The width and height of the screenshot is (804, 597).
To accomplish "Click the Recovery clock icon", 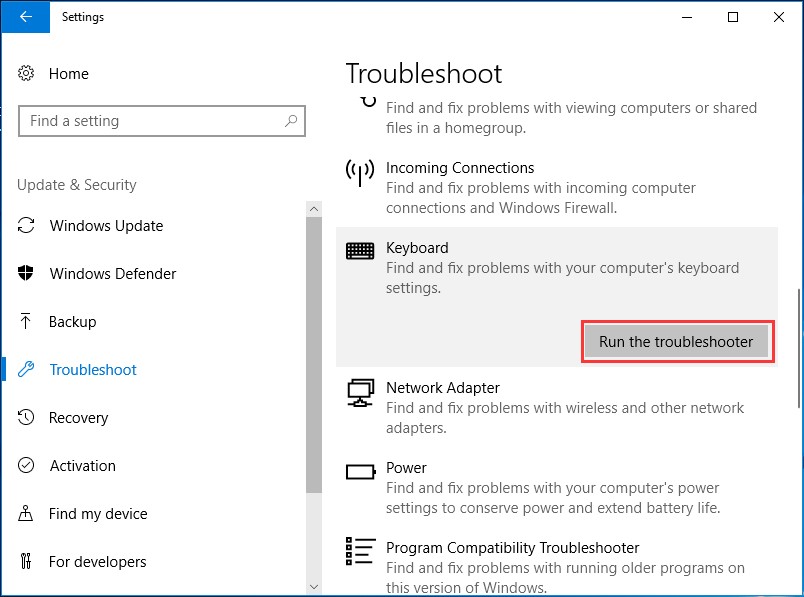I will tap(27, 417).
